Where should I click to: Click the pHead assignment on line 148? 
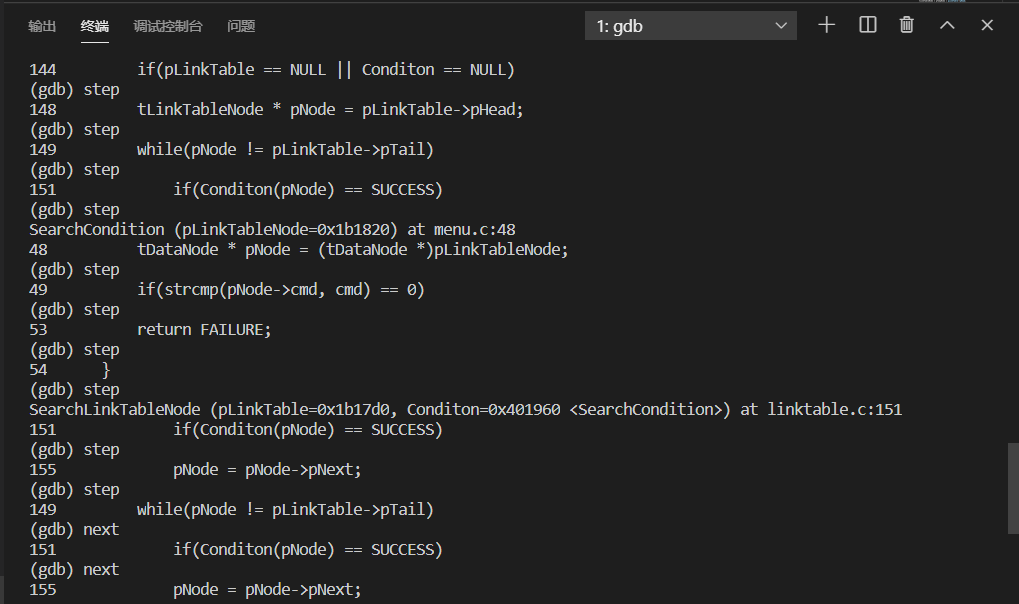click(330, 110)
